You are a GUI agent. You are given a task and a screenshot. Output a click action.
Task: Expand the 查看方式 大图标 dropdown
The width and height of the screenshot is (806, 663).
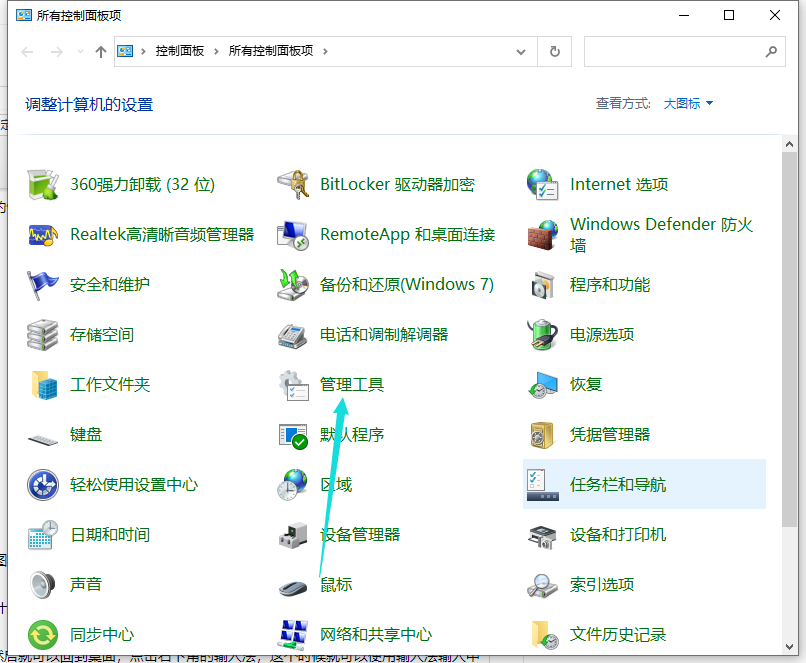point(689,103)
